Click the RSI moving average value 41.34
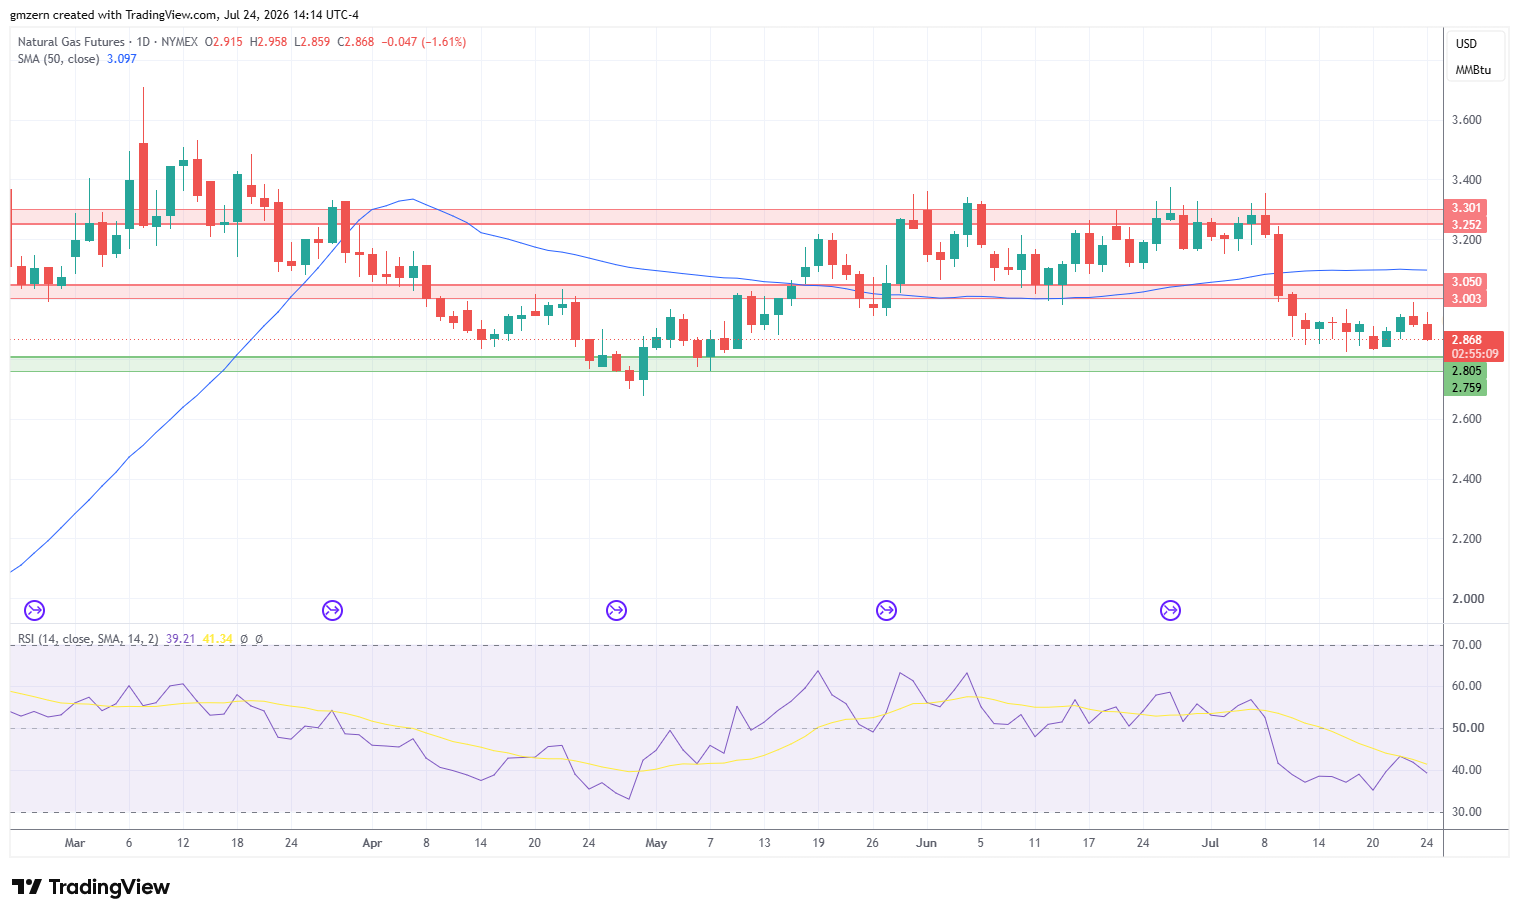This screenshot has width=1519, height=917. tap(217, 639)
